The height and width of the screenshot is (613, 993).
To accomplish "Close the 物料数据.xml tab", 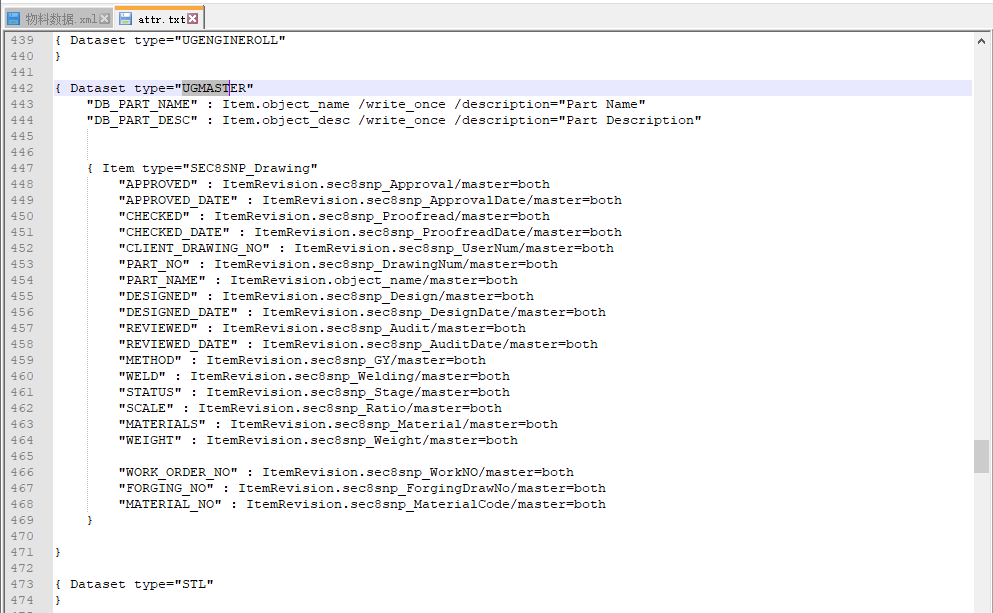I will [x=104, y=19].
